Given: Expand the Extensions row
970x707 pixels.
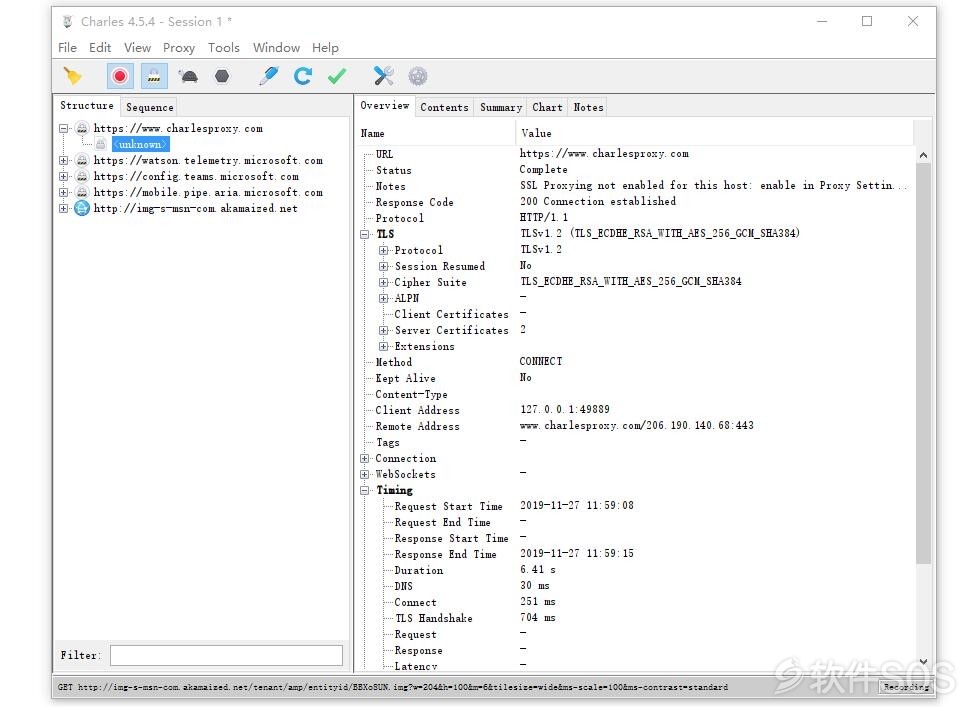Looking at the screenshot, I should (384, 346).
